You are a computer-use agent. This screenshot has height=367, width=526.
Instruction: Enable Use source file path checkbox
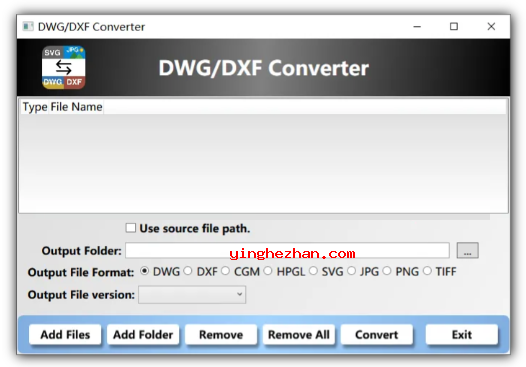tap(130, 228)
